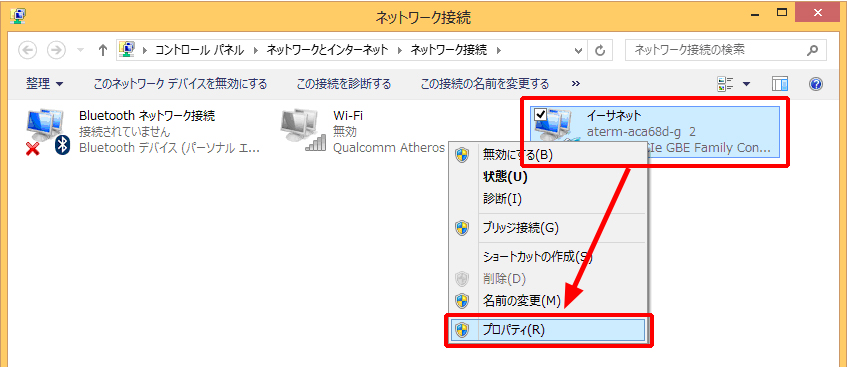Open the view options dropdown arrow
Viewport: 847px width, 367px height.
[747, 84]
